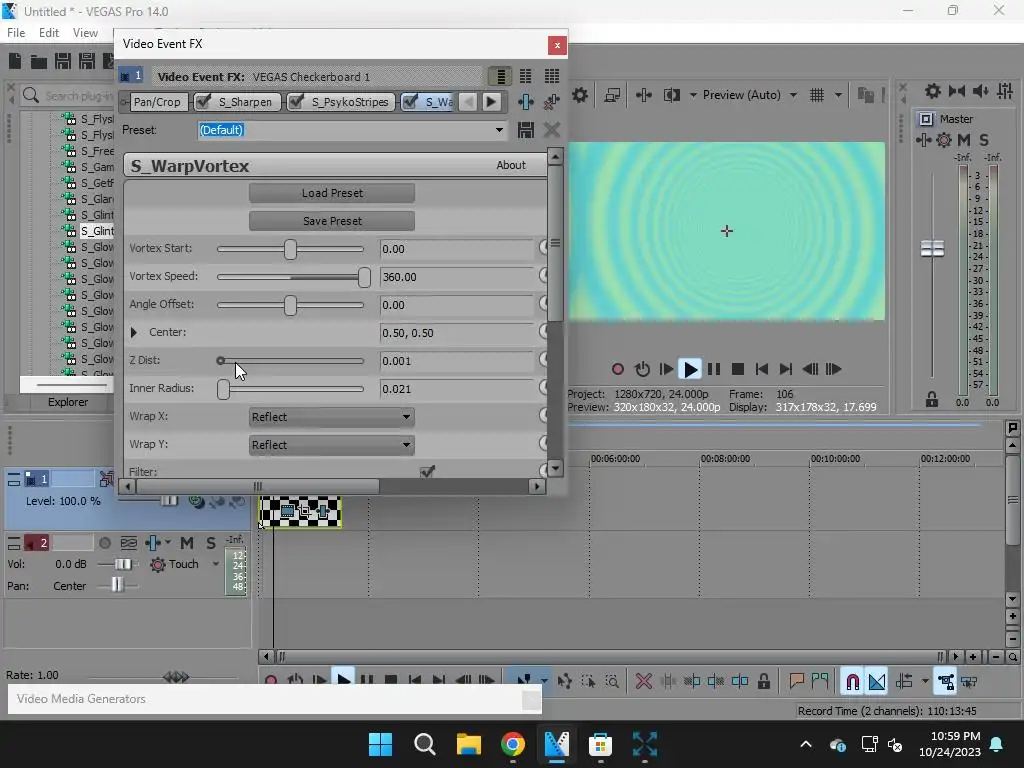This screenshot has width=1024, height=768.
Task: Click Vortex Speed animate keyframe icon
Action: tap(543, 276)
